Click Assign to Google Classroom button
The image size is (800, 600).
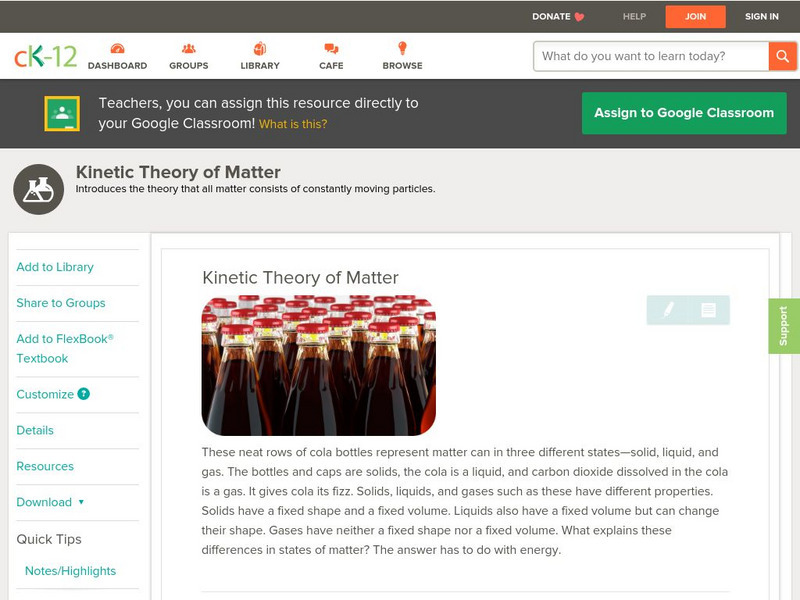(x=684, y=113)
